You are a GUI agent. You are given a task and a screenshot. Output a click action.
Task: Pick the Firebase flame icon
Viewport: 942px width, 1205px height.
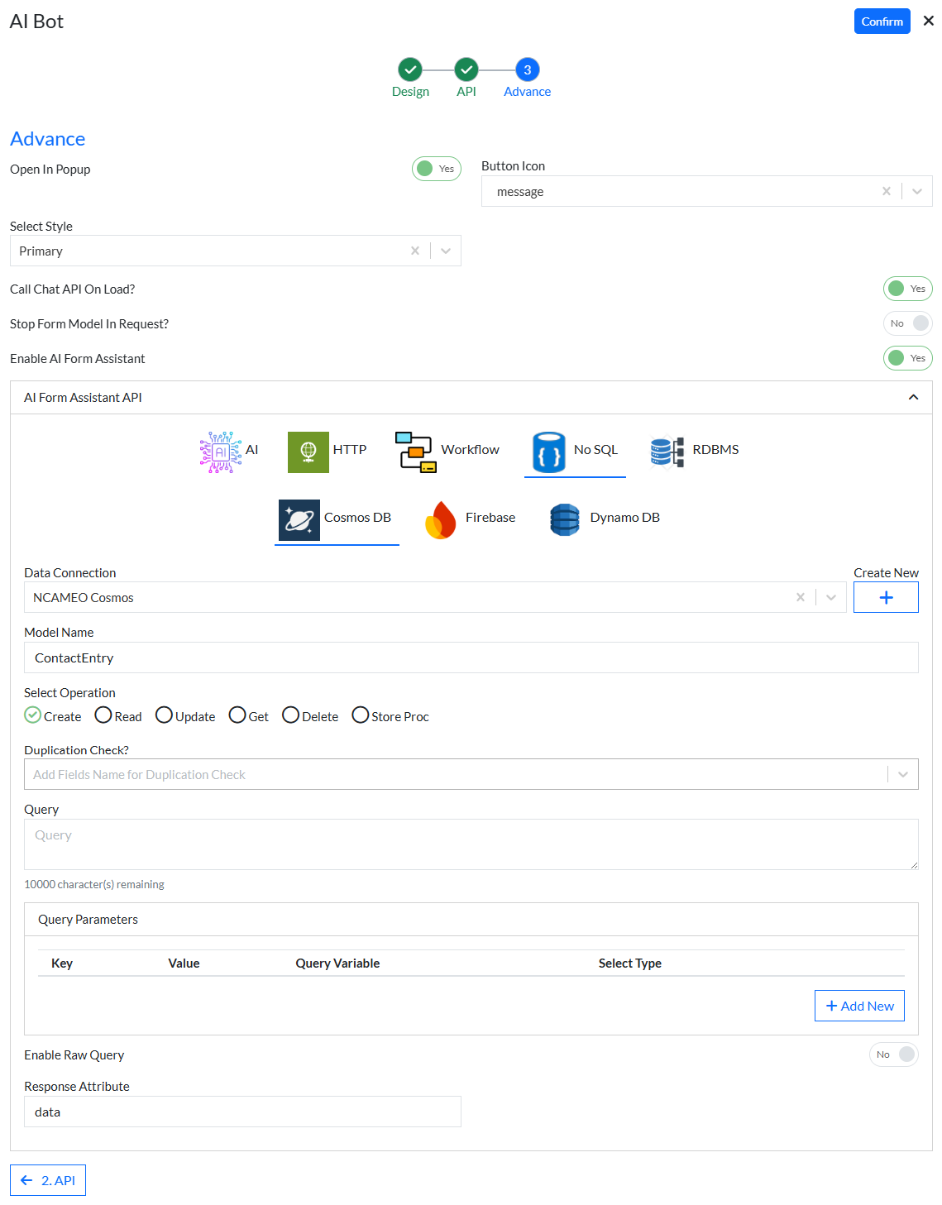coord(441,519)
